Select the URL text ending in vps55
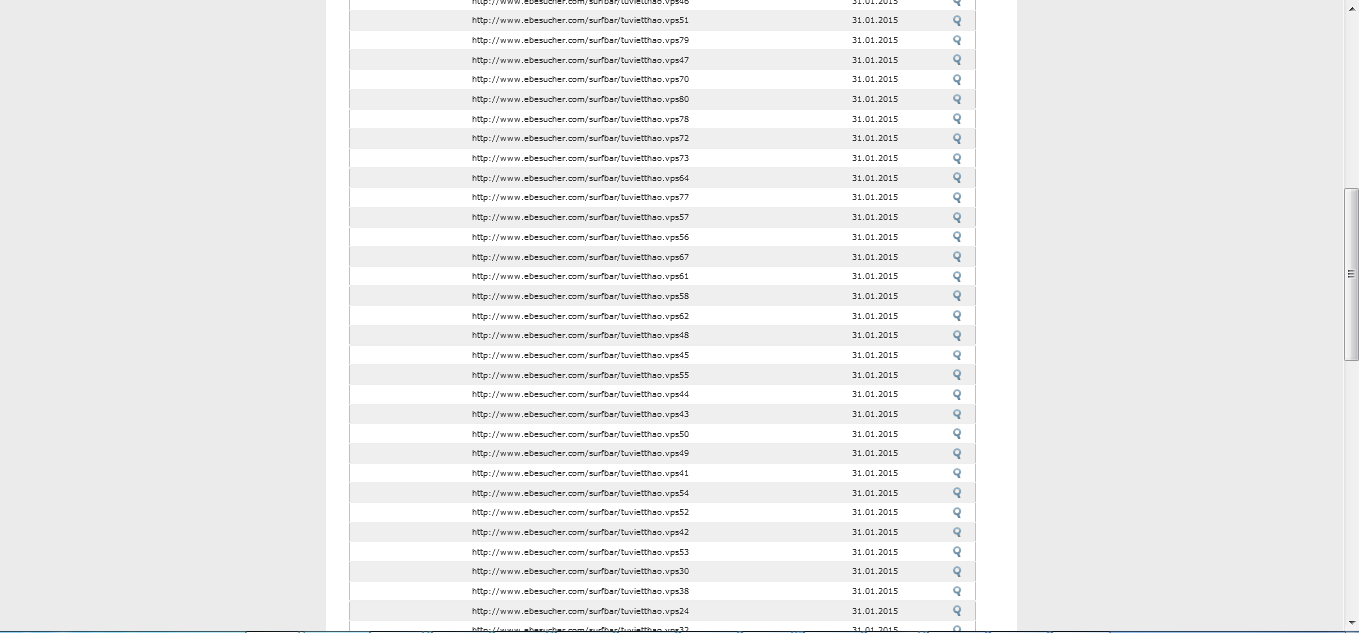 (x=580, y=375)
